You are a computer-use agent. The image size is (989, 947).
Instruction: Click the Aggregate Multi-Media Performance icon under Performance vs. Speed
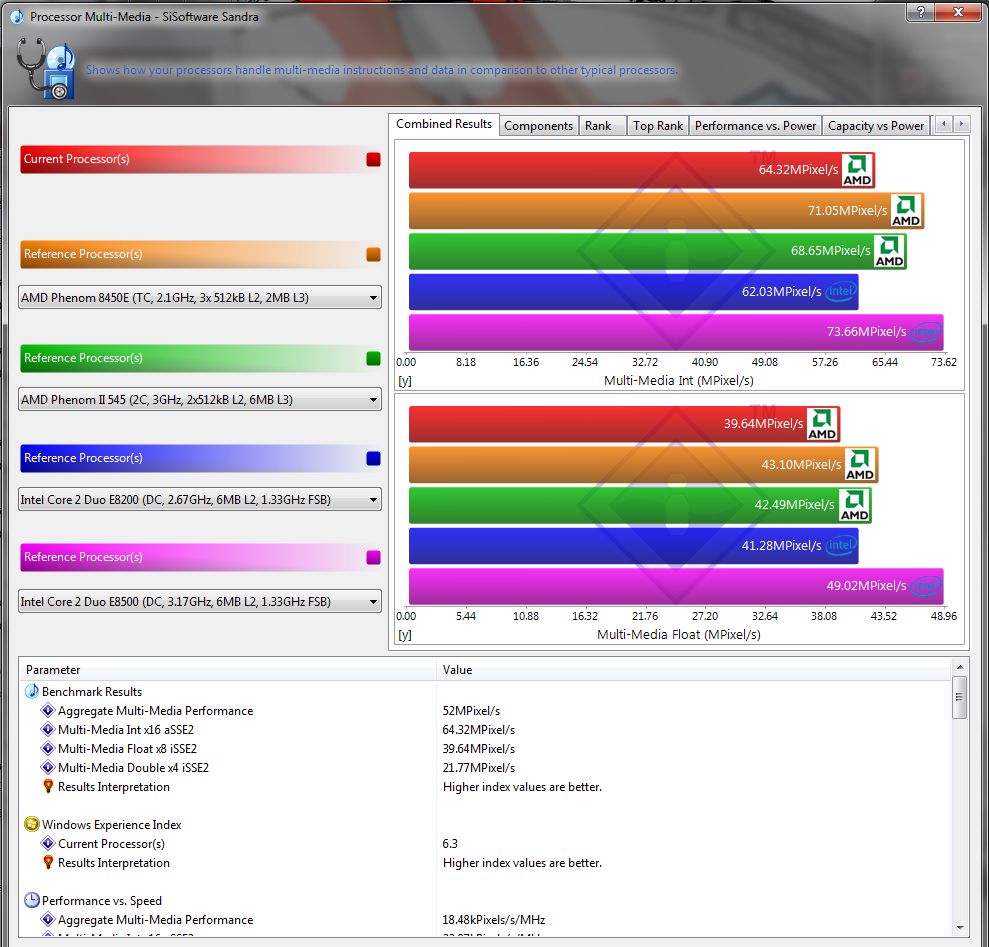tap(48, 919)
